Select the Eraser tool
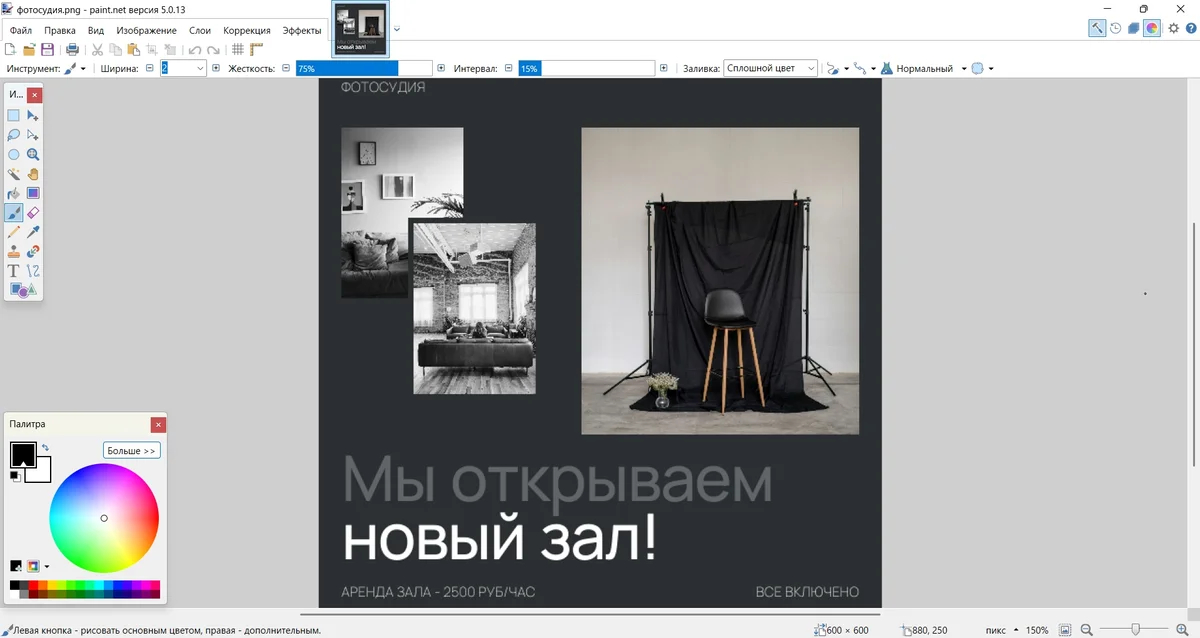The width and height of the screenshot is (1200, 638). point(33,213)
